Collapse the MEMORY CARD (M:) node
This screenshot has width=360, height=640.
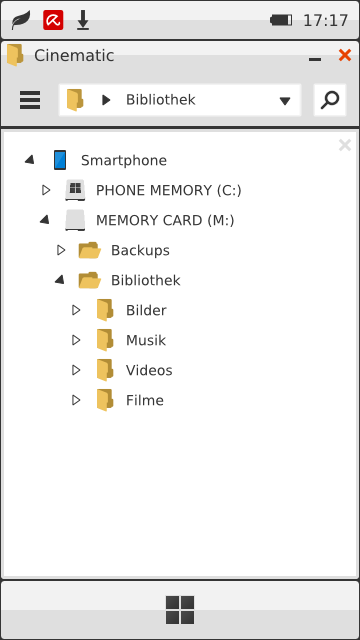pyautogui.click(x=44, y=220)
